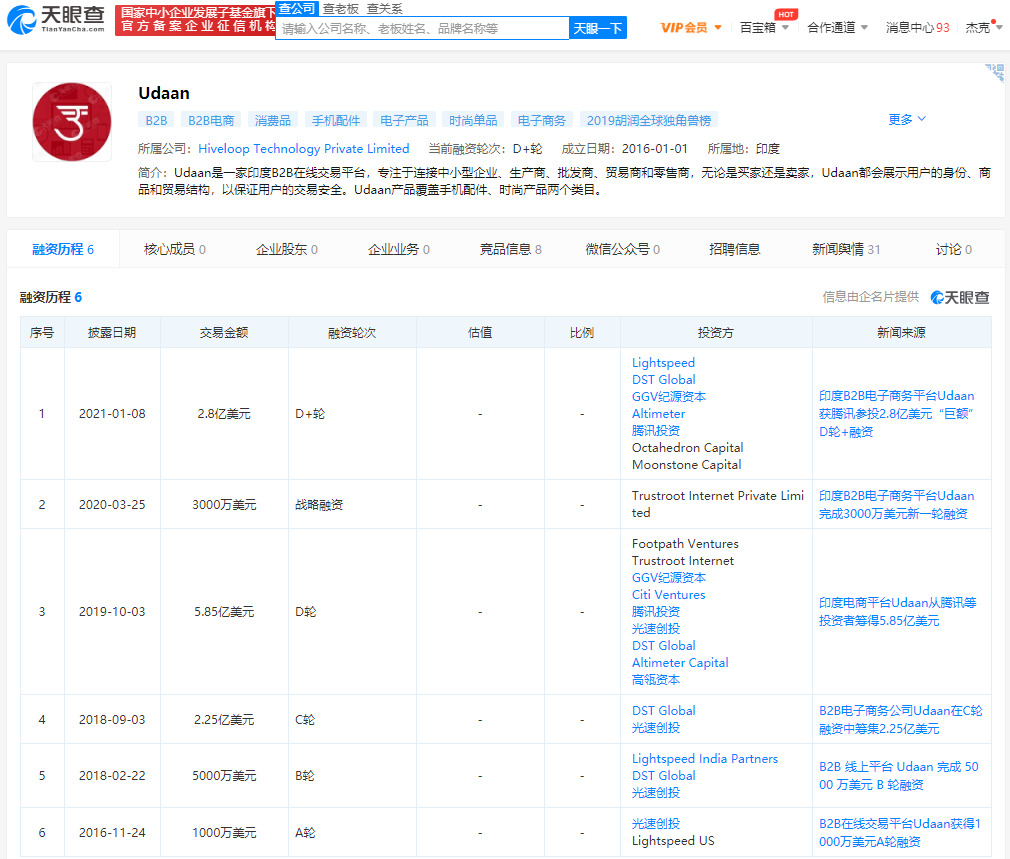Click the 电子产品 tag
The width and height of the screenshot is (1010, 859).
(x=404, y=120)
